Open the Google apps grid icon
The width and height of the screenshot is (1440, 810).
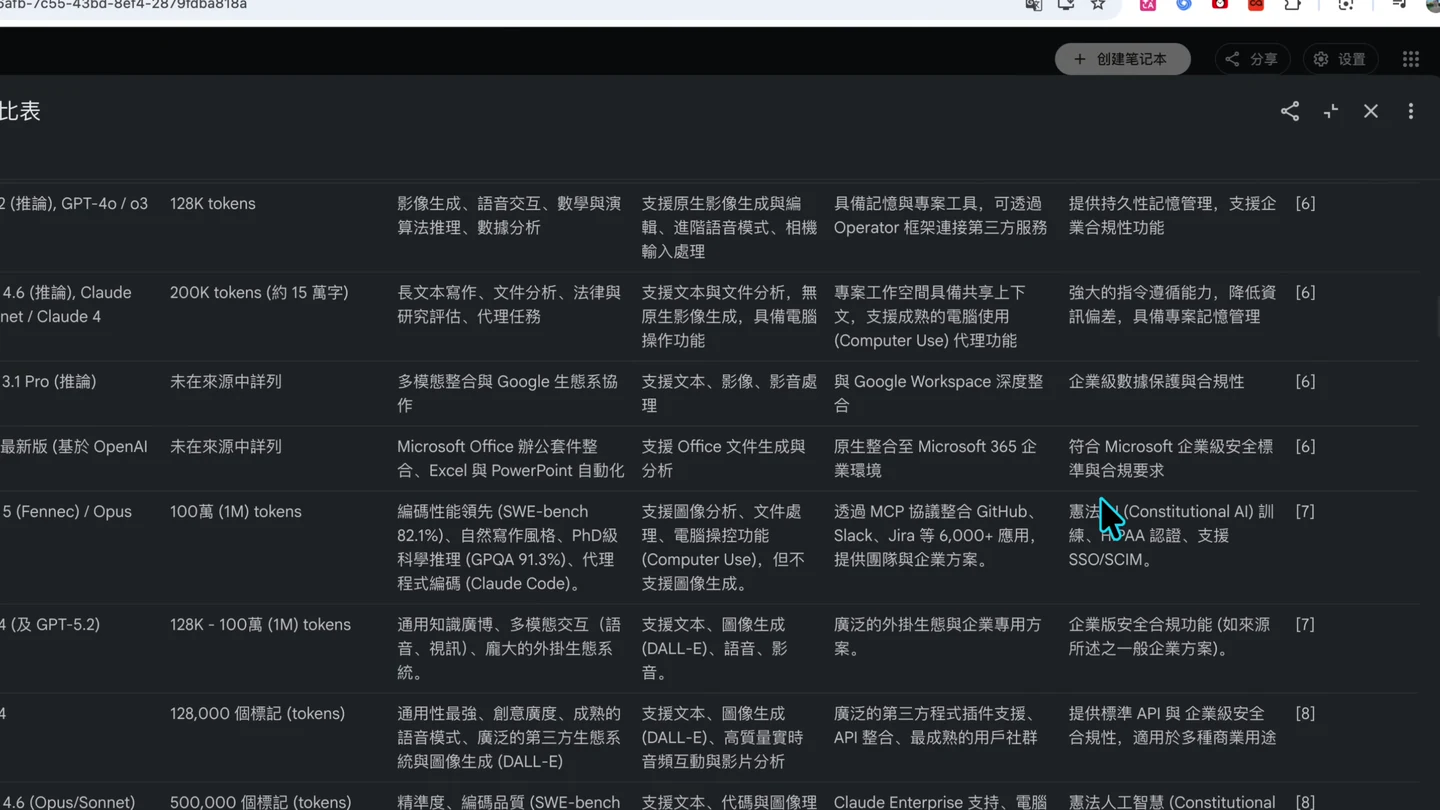(x=1411, y=59)
